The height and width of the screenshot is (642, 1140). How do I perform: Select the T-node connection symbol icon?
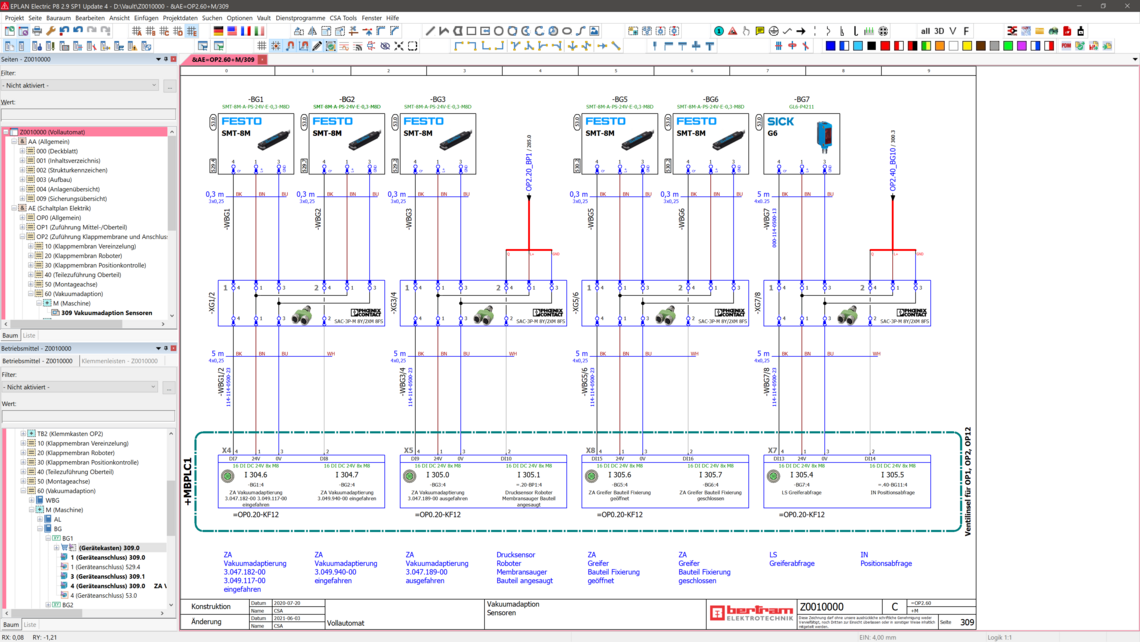(516, 46)
